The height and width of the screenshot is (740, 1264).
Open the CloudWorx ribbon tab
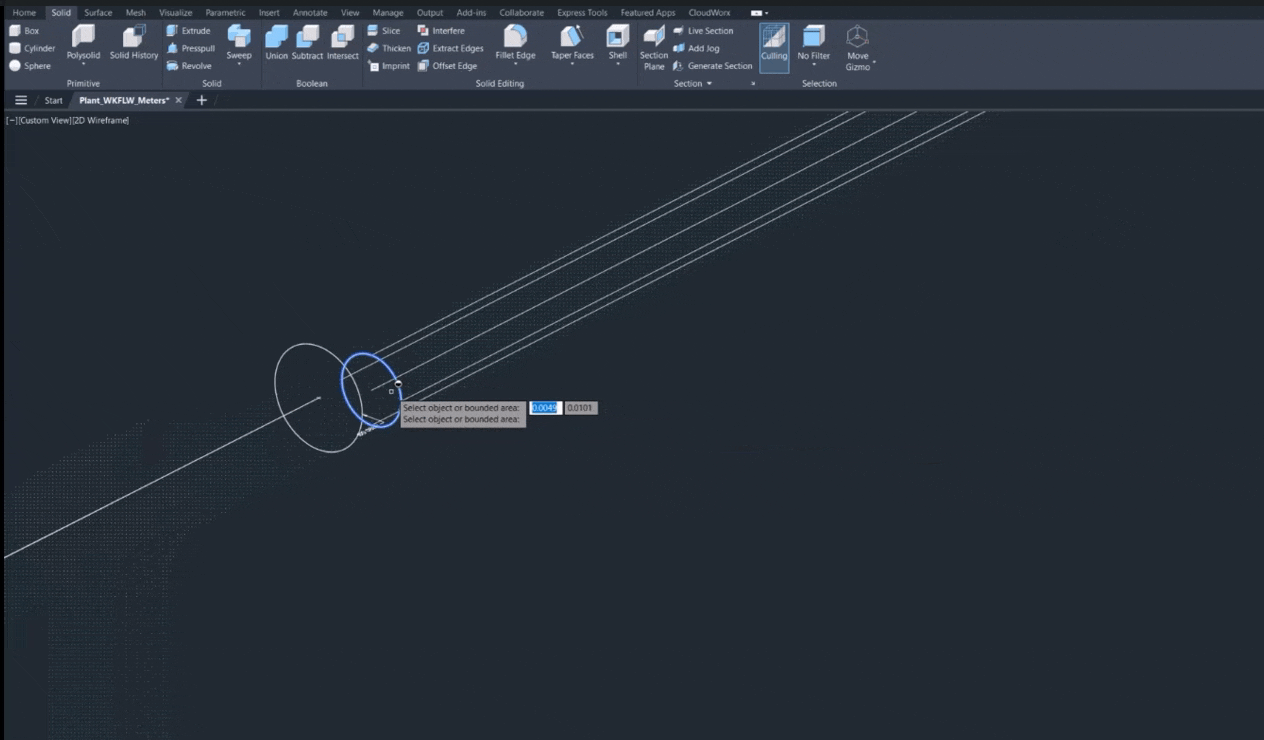click(x=709, y=13)
